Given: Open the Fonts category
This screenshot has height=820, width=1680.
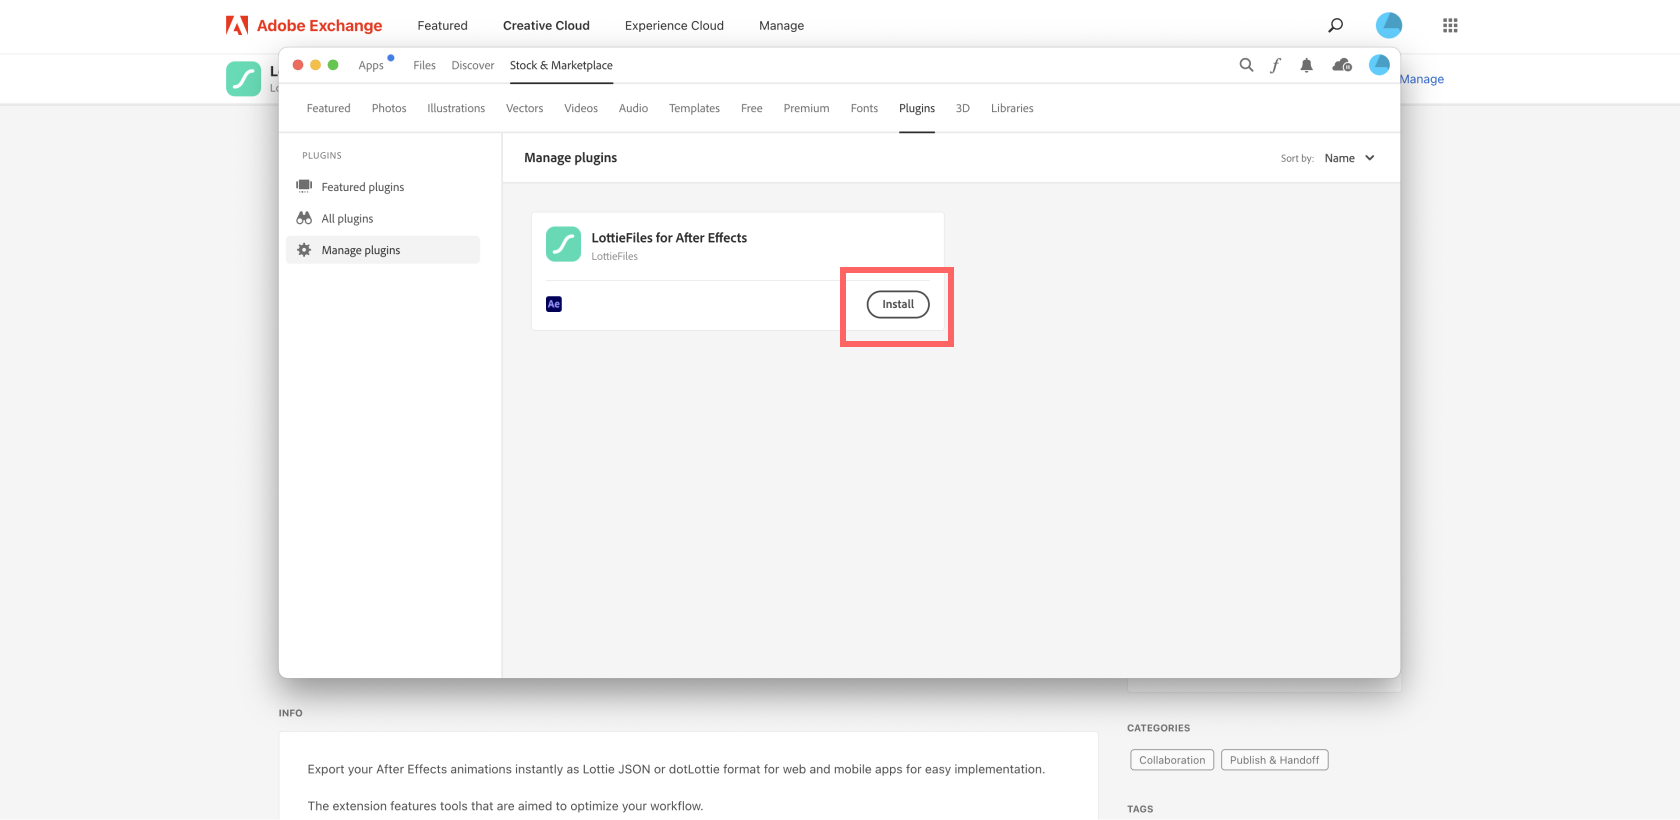Looking at the screenshot, I should [x=864, y=108].
